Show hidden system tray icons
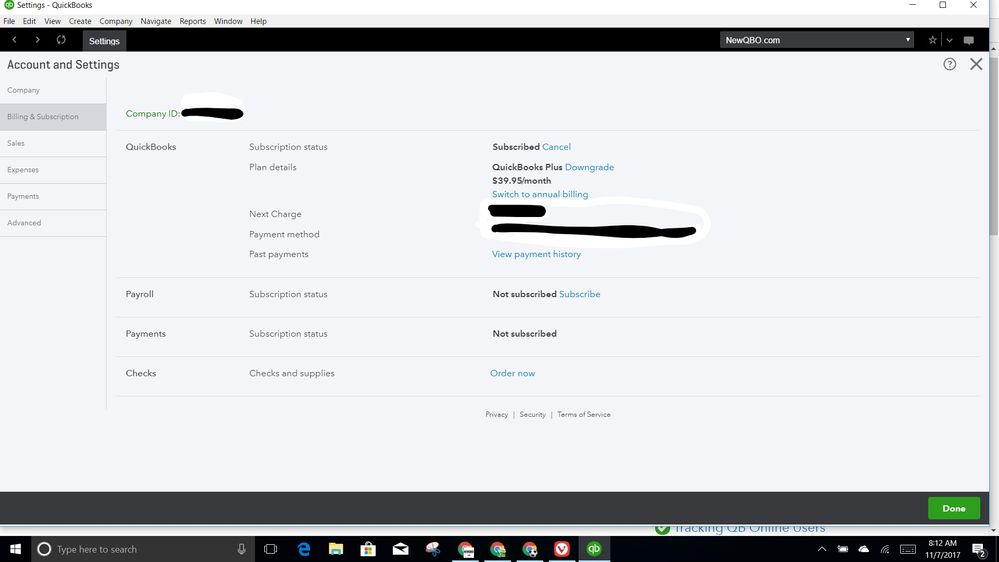This screenshot has height=562, width=999. [x=822, y=549]
